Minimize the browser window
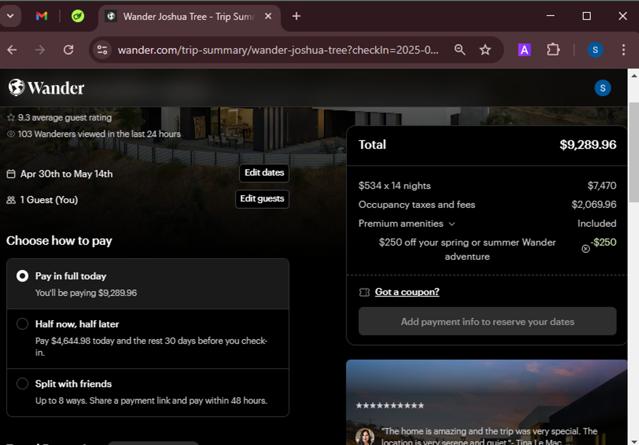This screenshot has width=639, height=445. (550, 16)
